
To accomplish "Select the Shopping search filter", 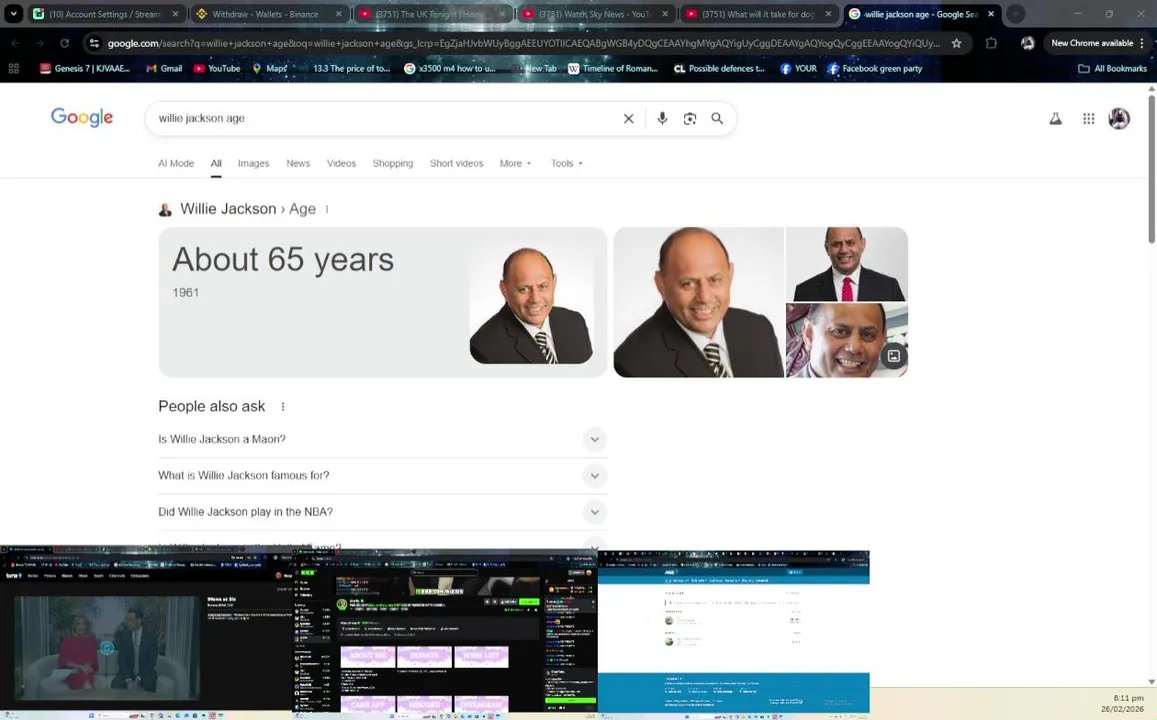I will click(393, 163).
